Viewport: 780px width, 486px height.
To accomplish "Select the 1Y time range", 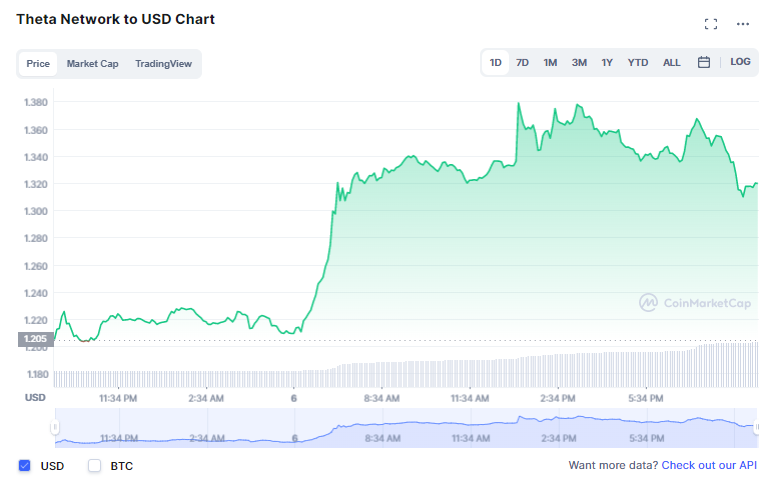I will click(607, 63).
